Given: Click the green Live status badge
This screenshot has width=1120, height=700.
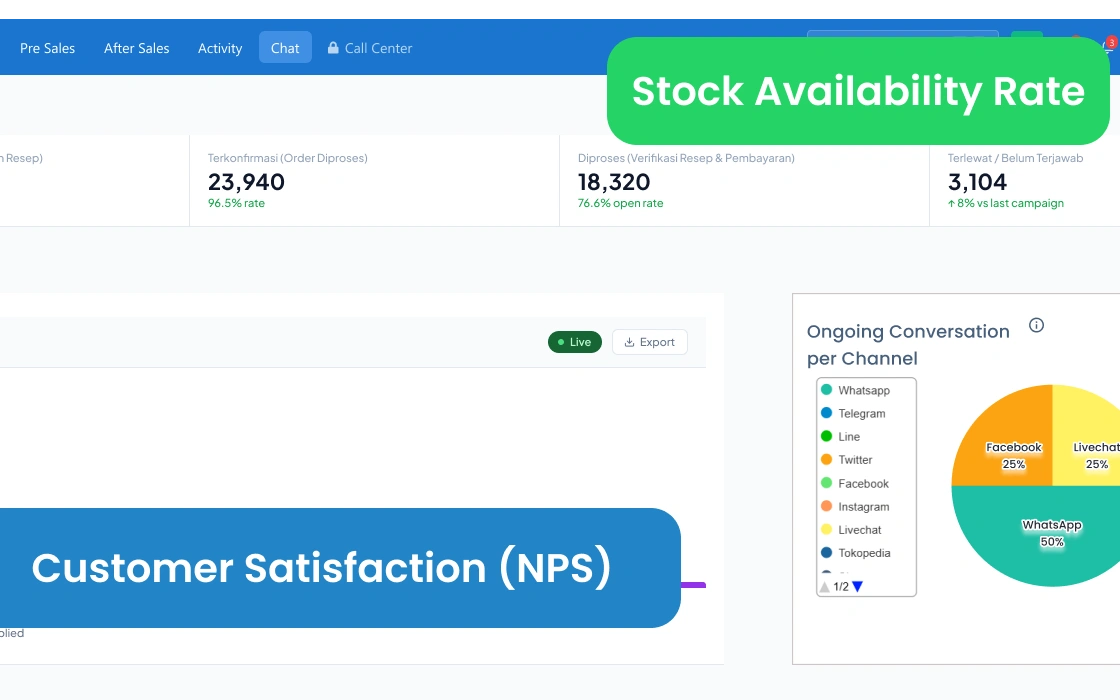Looking at the screenshot, I should [574, 342].
